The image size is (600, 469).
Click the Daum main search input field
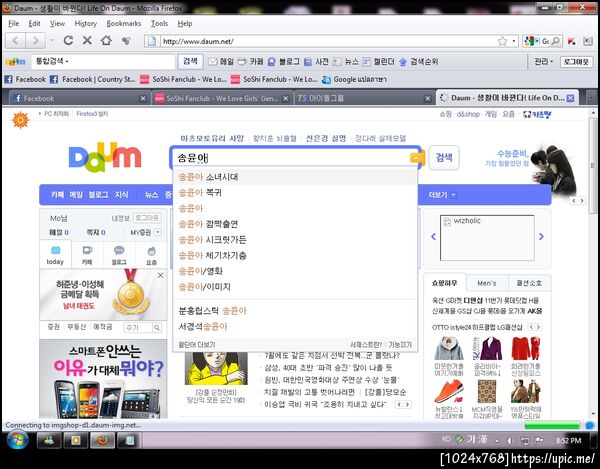291,157
